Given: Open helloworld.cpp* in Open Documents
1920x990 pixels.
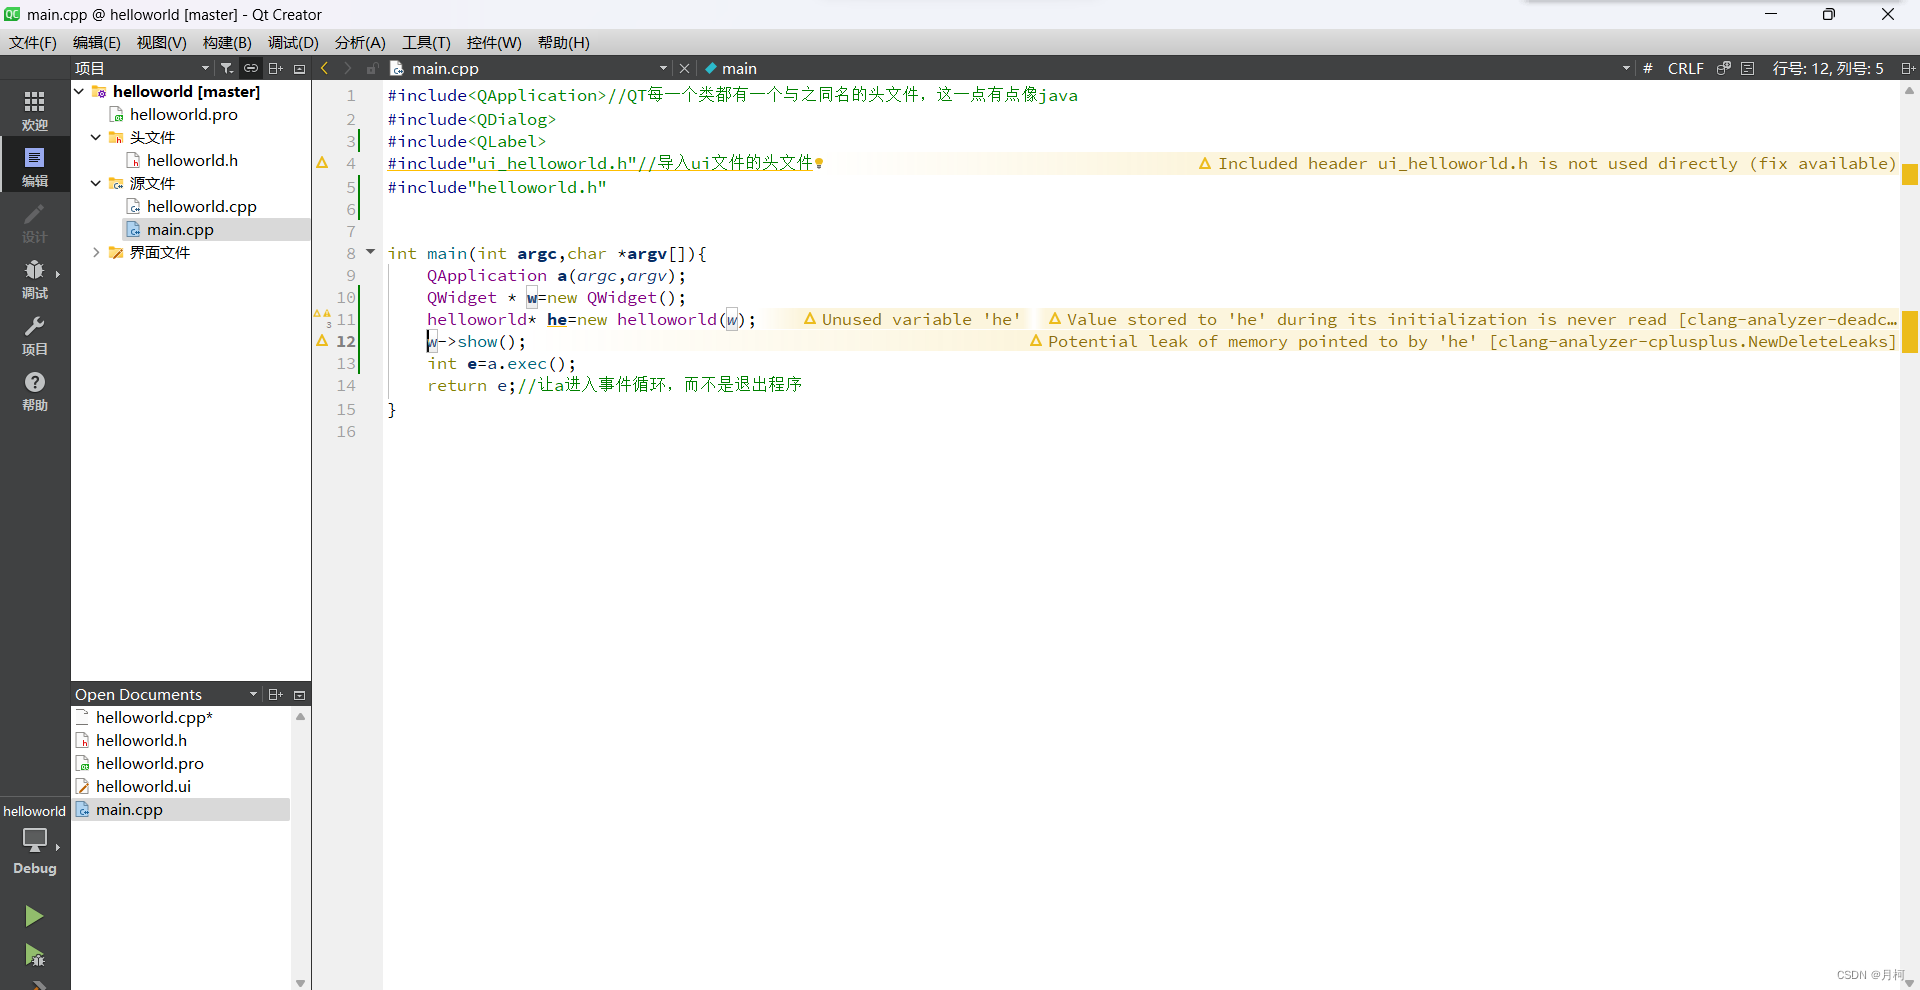Looking at the screenshot, I should click(x=154, y=717).
